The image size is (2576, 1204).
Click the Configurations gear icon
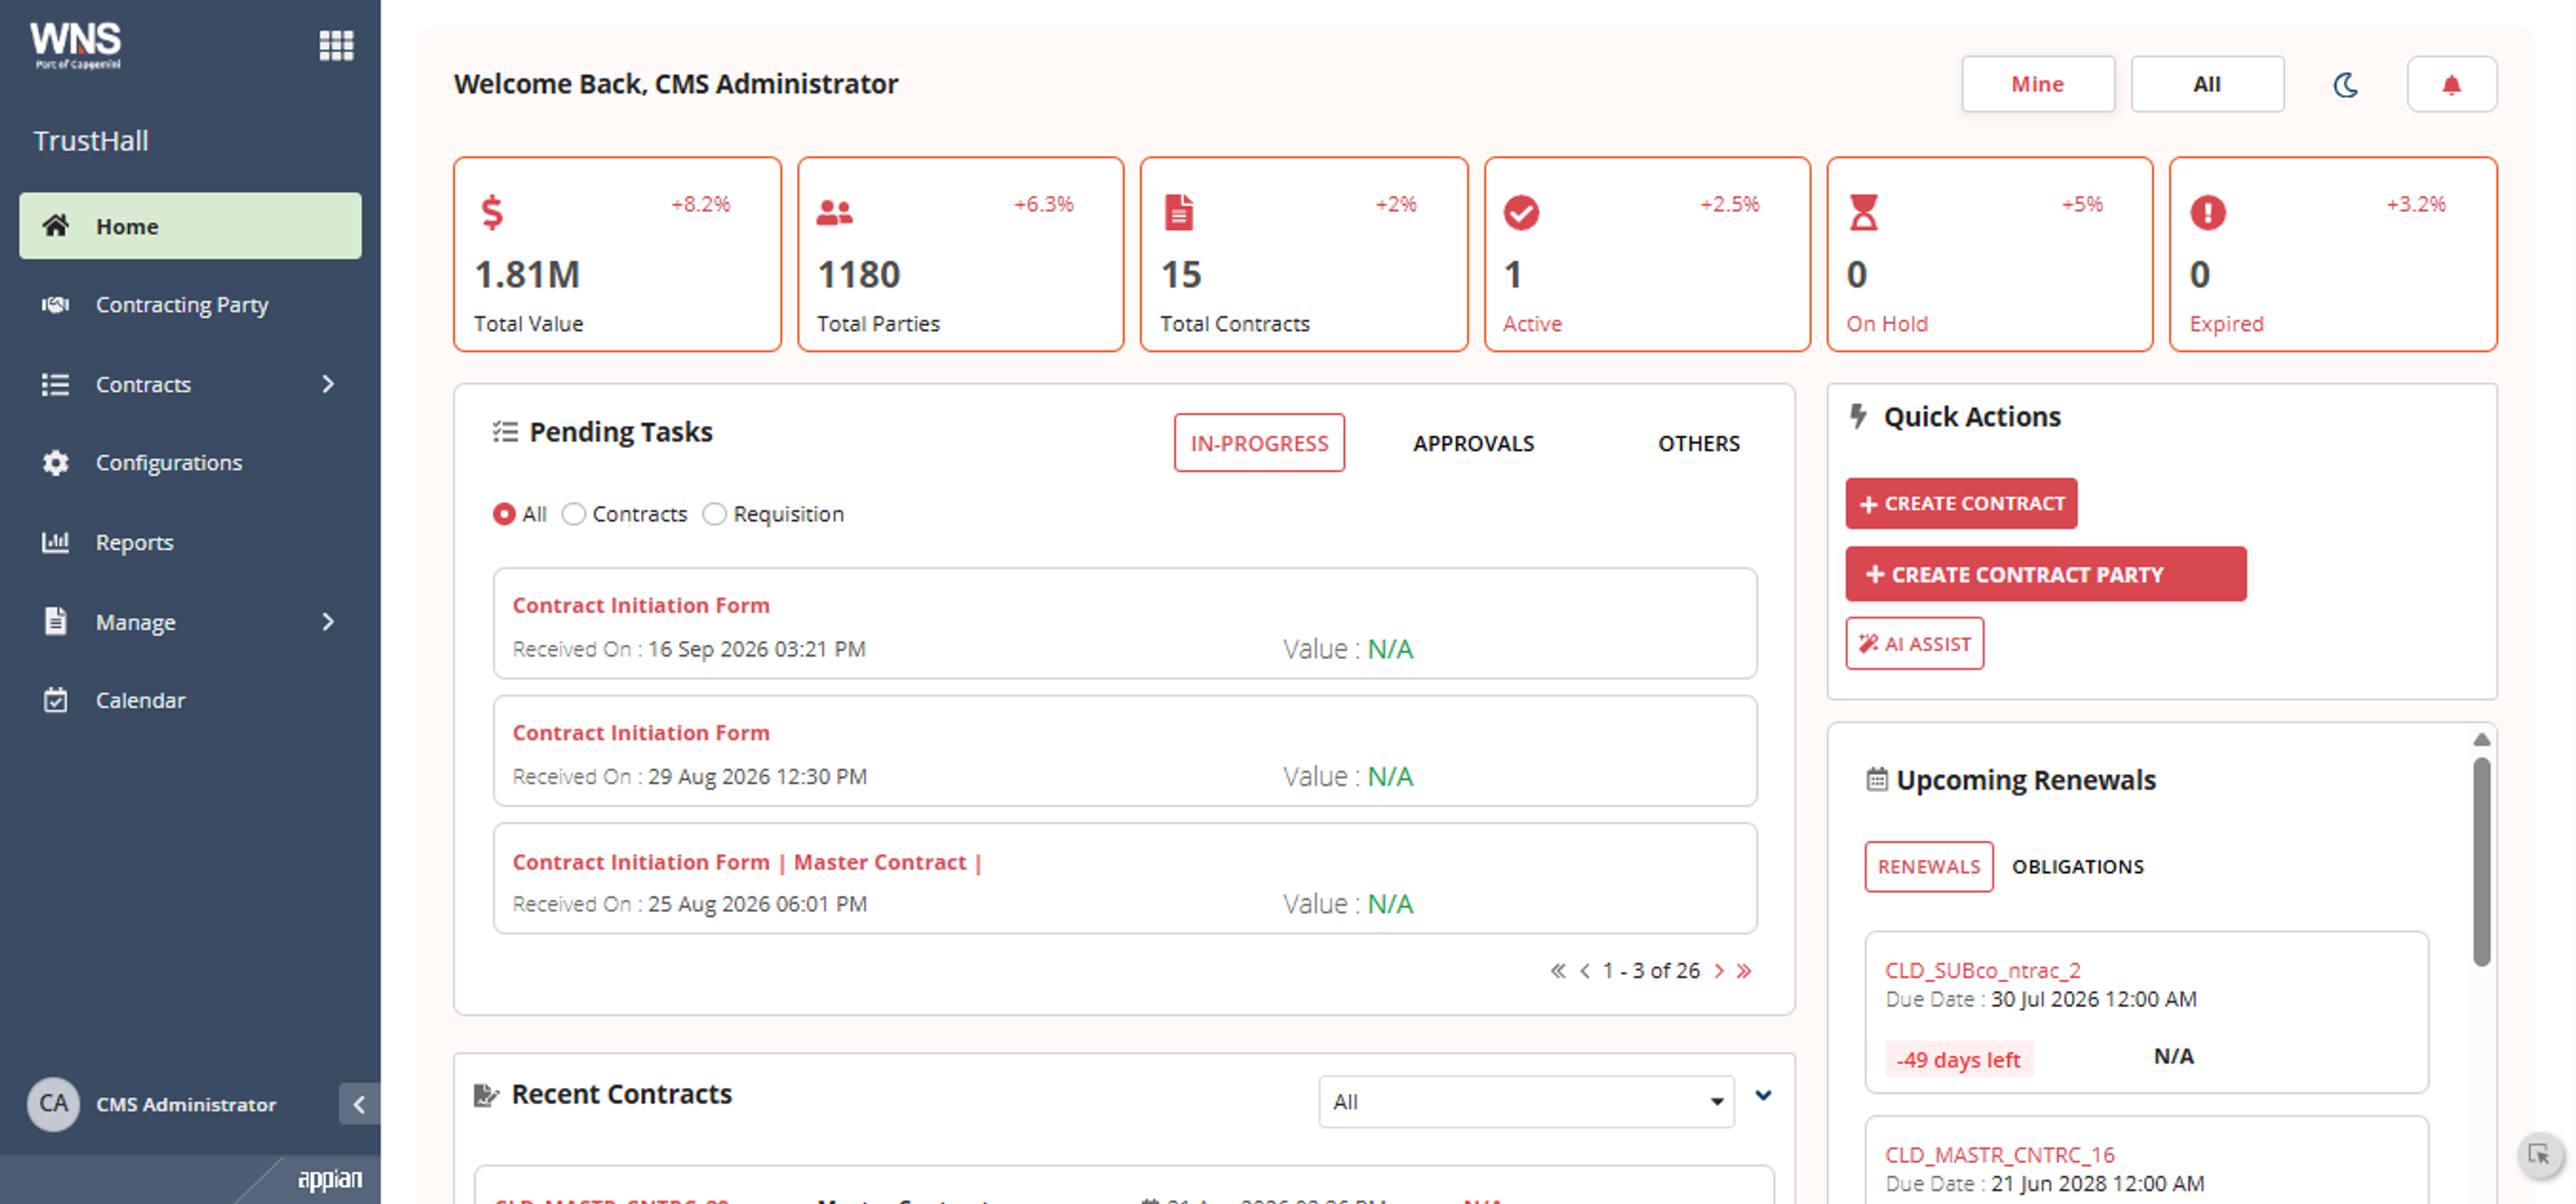point(56,463)
